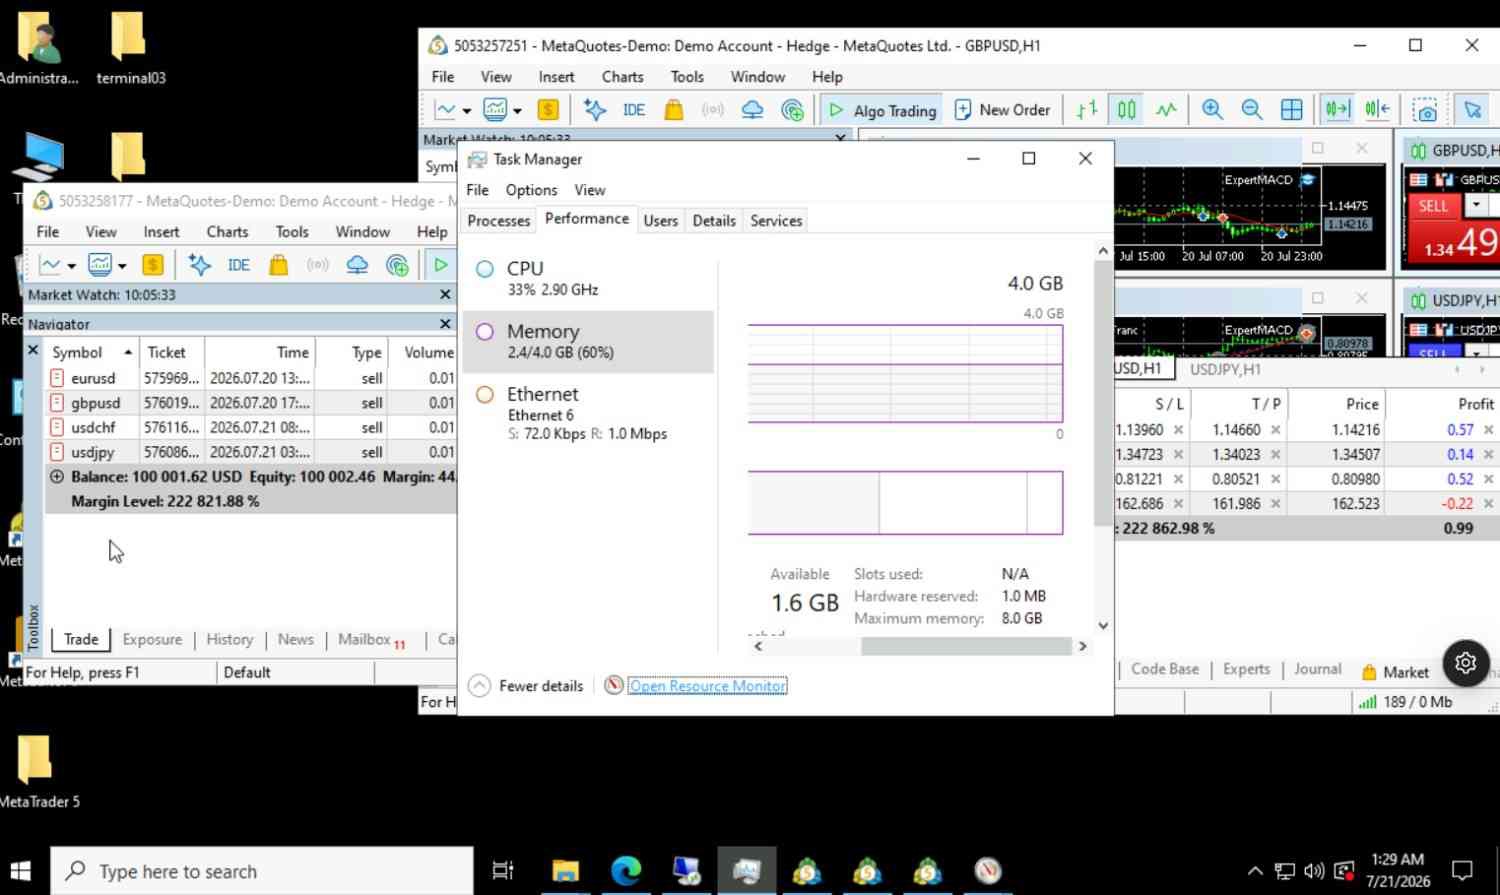1500x895 pixels.
Task: Toggle candlestick chart mode
Action: click(x=1127, y=110)
